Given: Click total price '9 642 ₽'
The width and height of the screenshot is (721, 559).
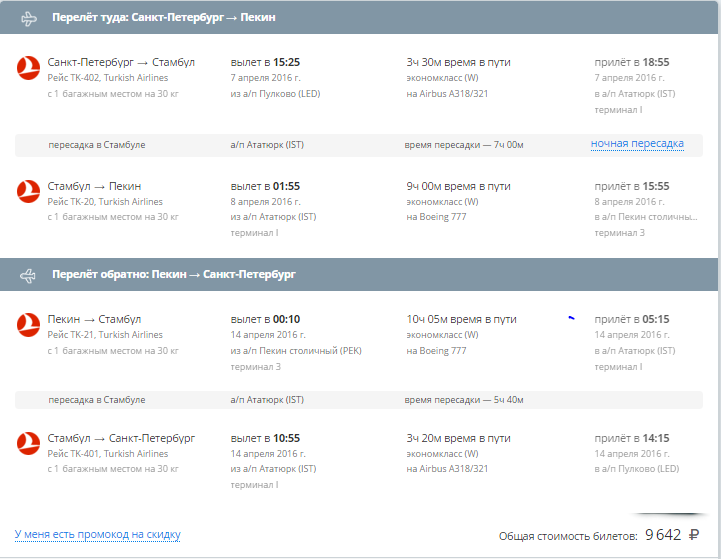Looking at the screenshot, I should click(x=672, y=535).
